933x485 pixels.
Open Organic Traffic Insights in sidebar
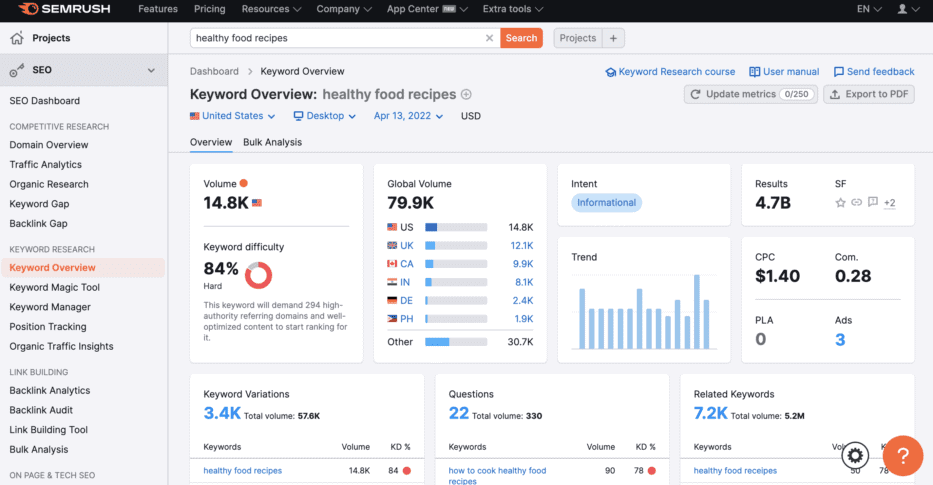coord(61,346)
